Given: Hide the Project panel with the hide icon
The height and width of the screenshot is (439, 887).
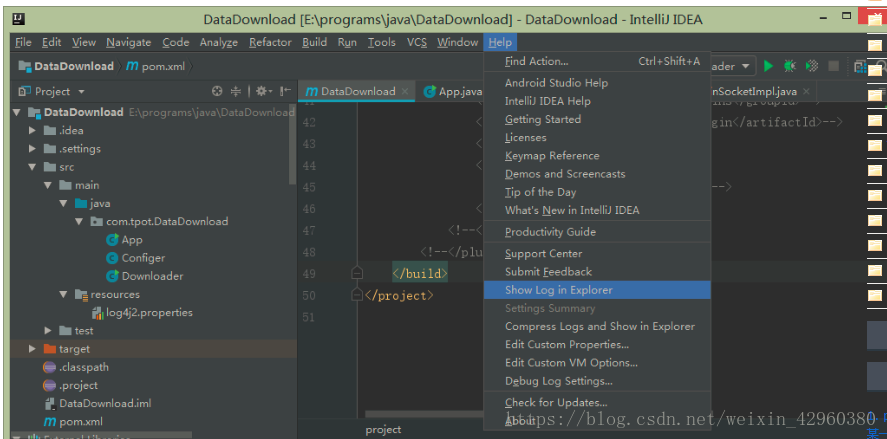Looking at the screenshot, I should tap(286, 91).
